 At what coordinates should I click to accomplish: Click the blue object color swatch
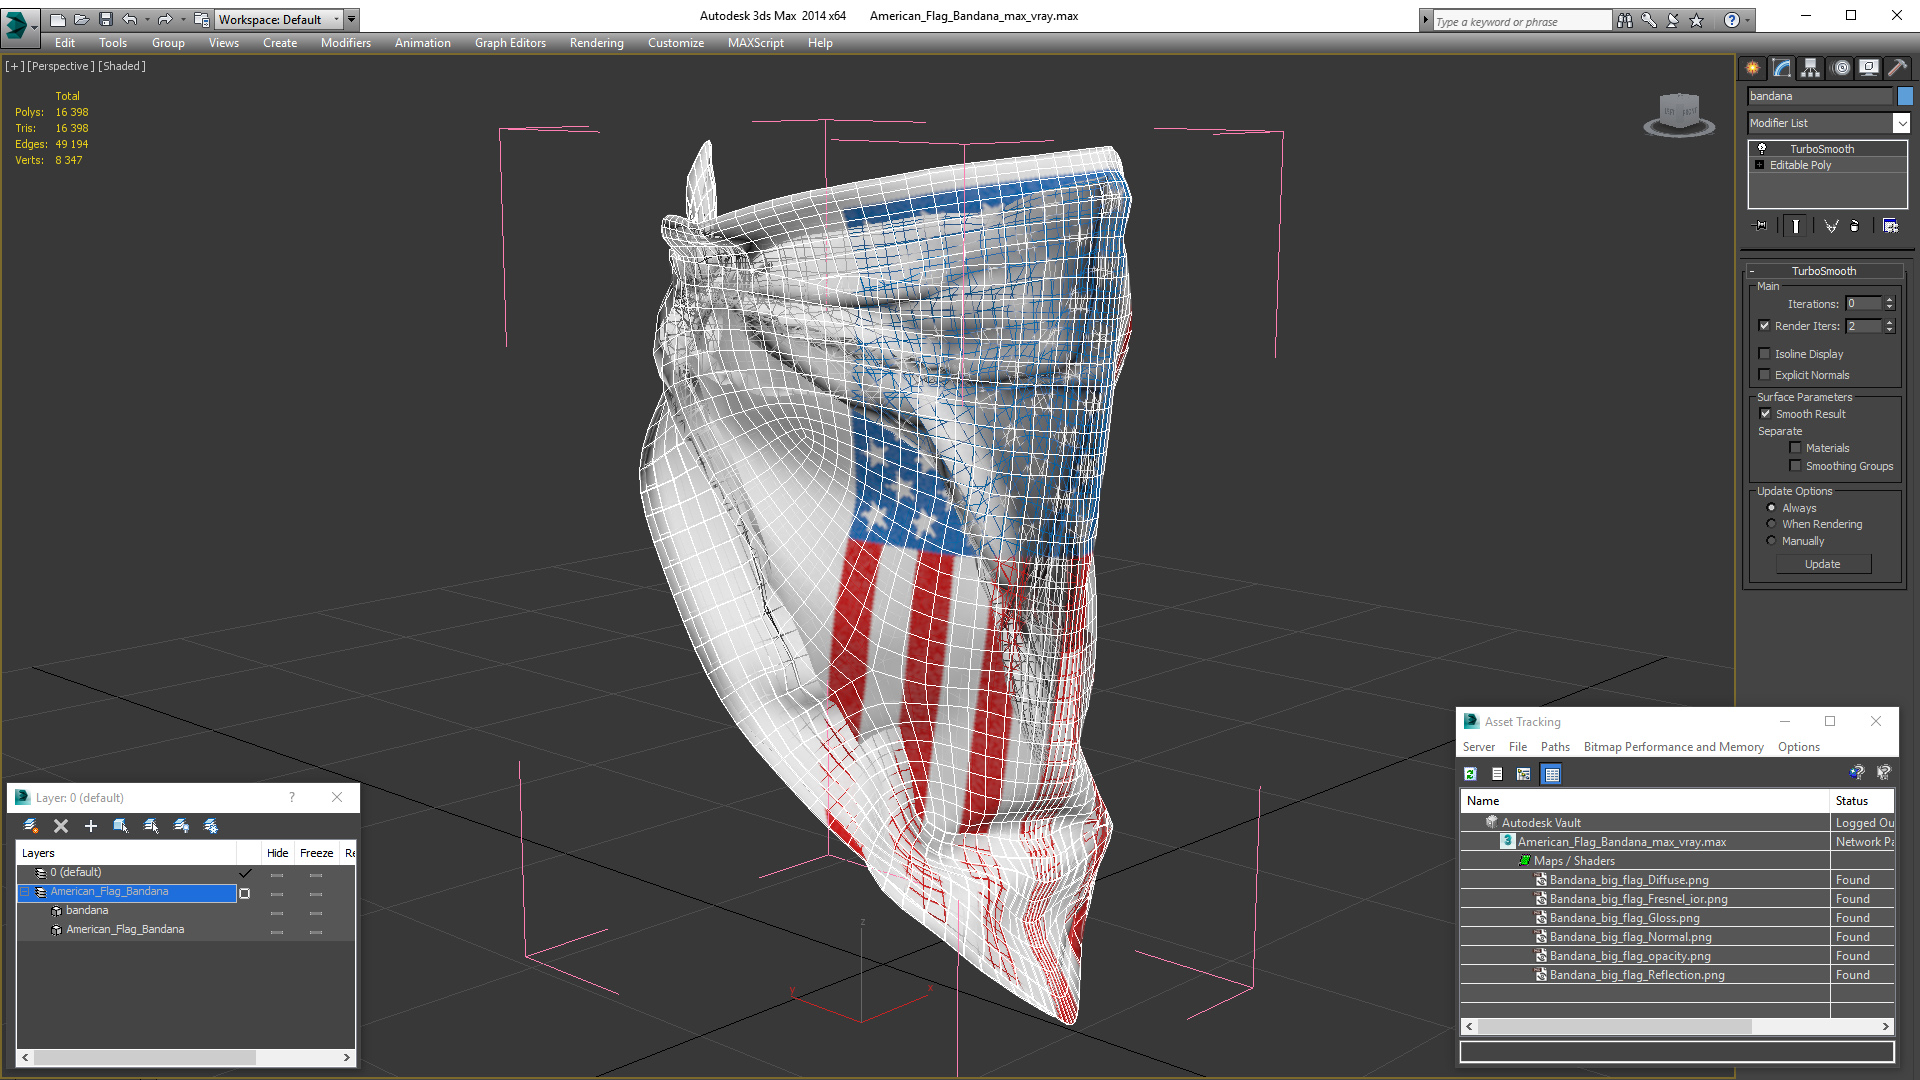[x=1905, y=96]
